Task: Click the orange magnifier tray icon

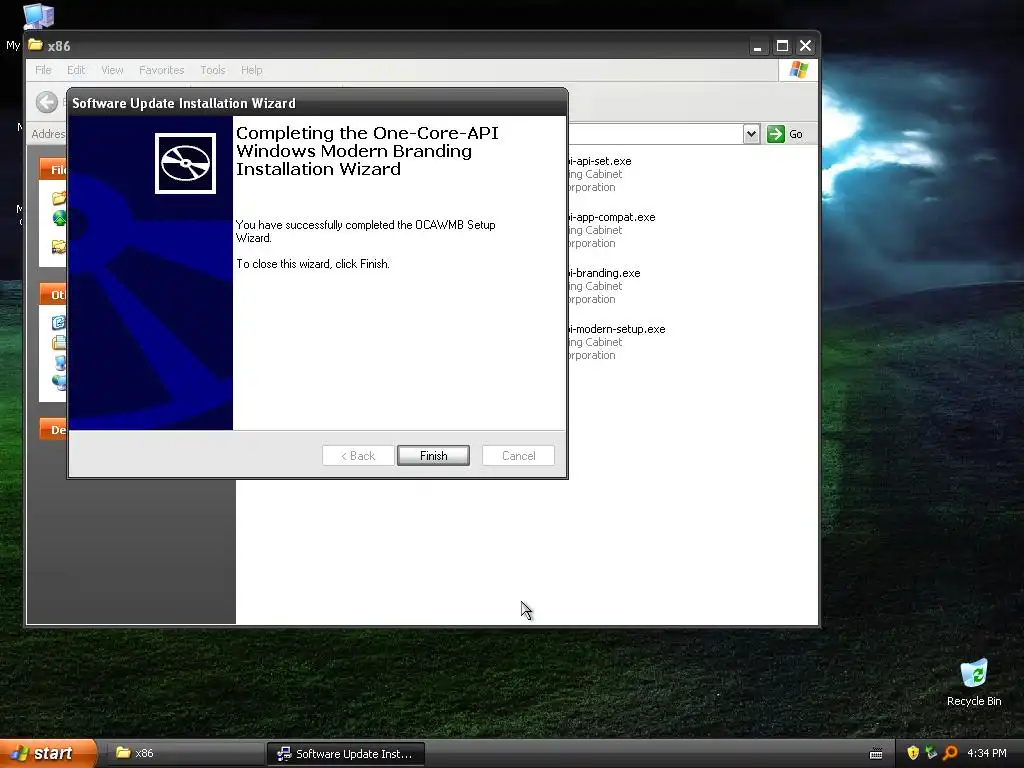Action: click(950, 753)
